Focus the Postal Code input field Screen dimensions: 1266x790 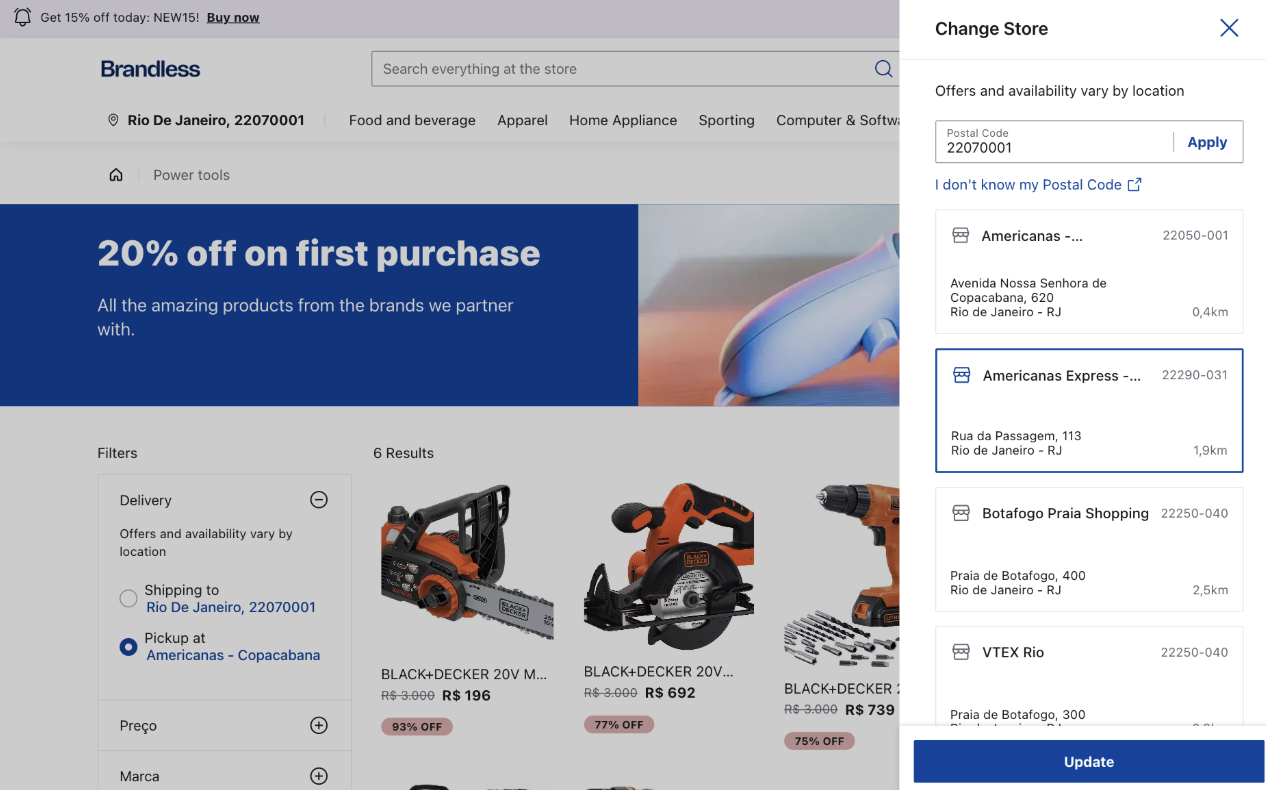point(1055,142)
